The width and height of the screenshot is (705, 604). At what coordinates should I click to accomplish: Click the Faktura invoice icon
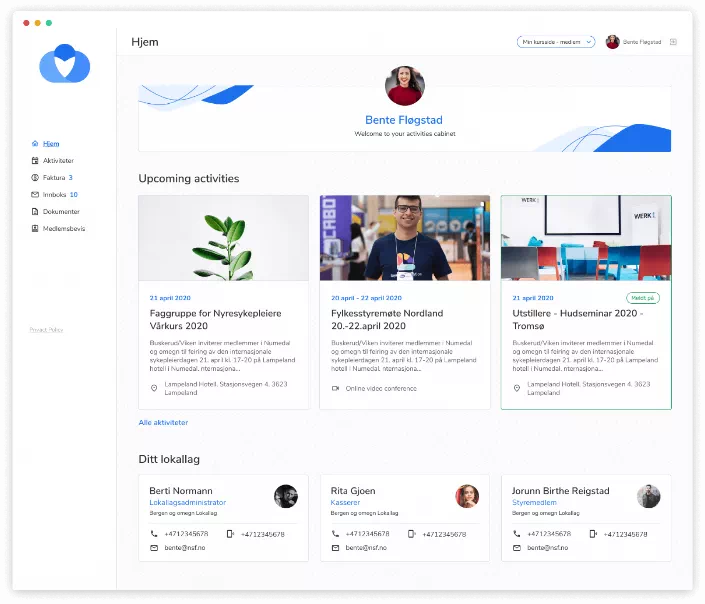click(x=35, y=178)
